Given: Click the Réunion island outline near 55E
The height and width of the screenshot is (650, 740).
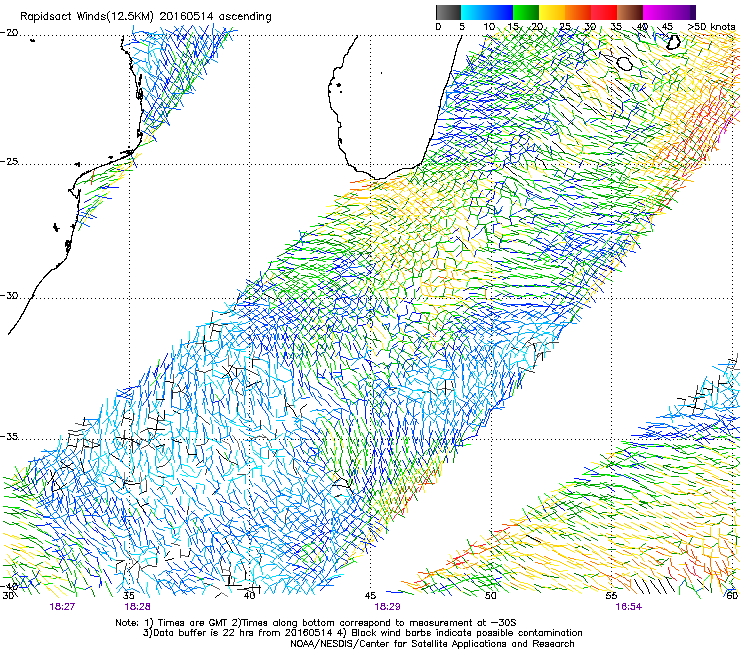Looking at the screenshot, I should point(624,63).
